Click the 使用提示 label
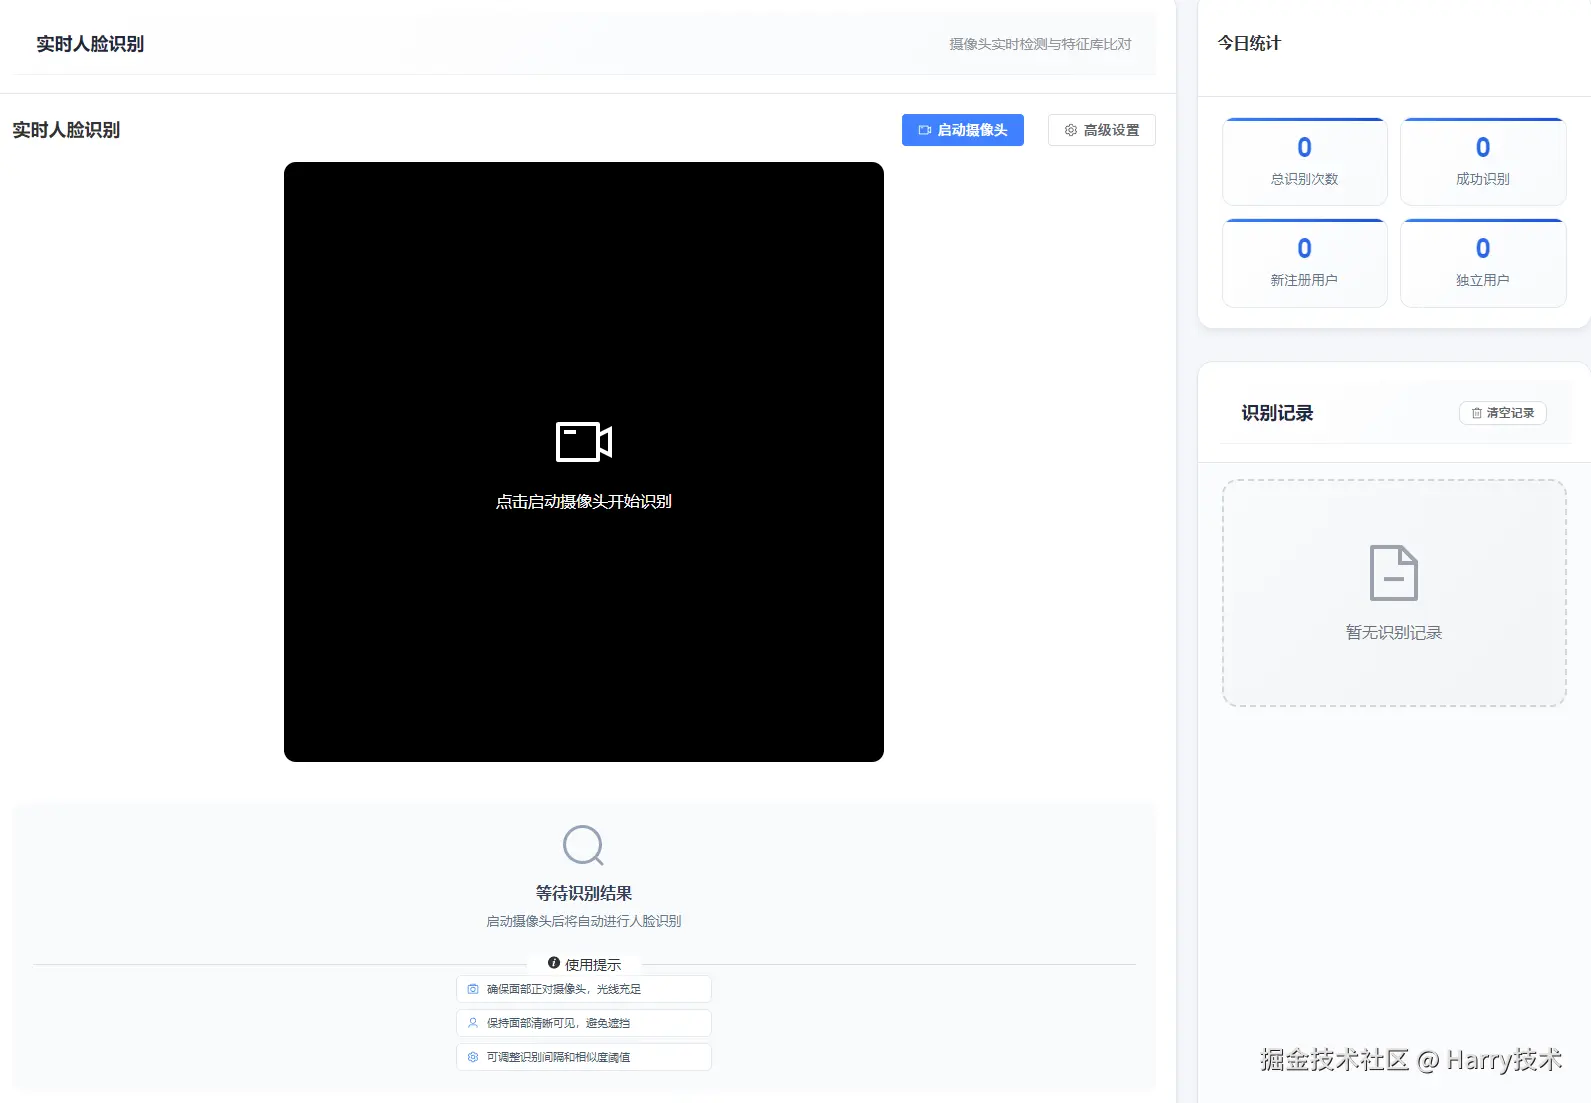The height and width of the screenshot is (1103, 1591). click(593, 965)
